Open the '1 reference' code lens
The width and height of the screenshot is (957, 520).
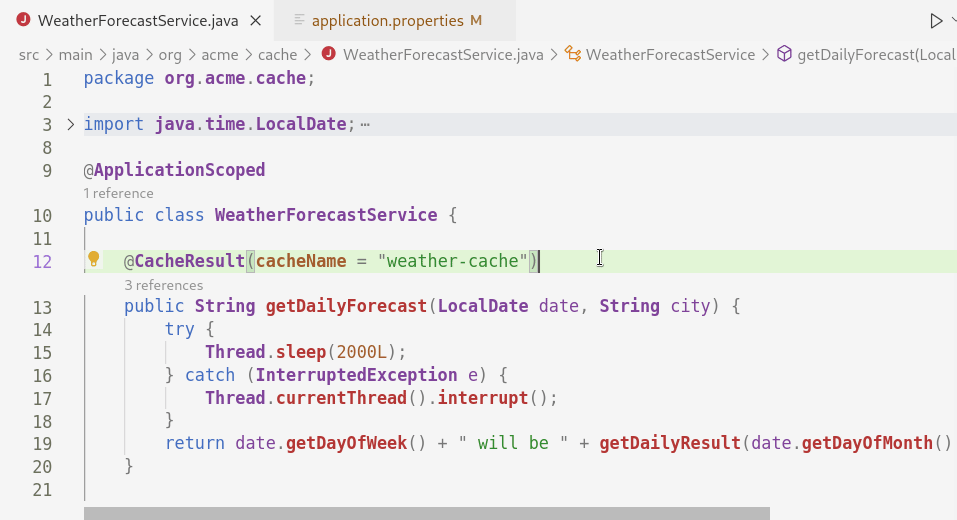[118, 193]
